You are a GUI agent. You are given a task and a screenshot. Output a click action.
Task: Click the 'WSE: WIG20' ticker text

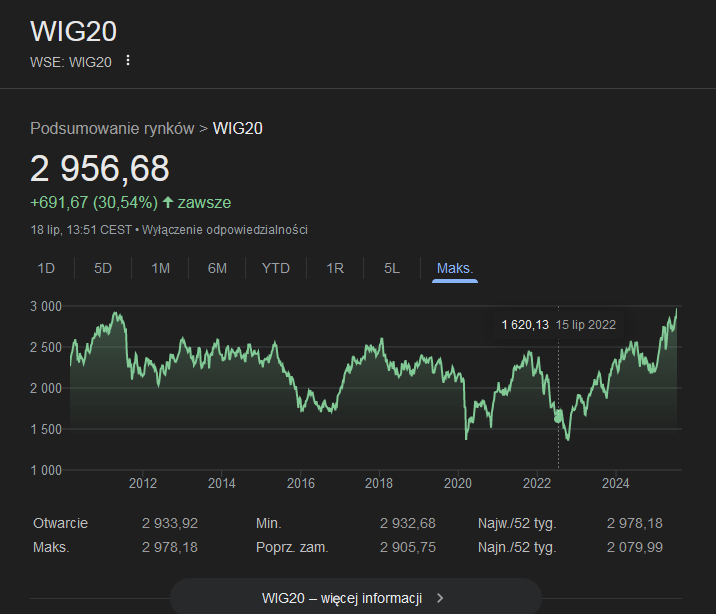(x=71, y=62)
